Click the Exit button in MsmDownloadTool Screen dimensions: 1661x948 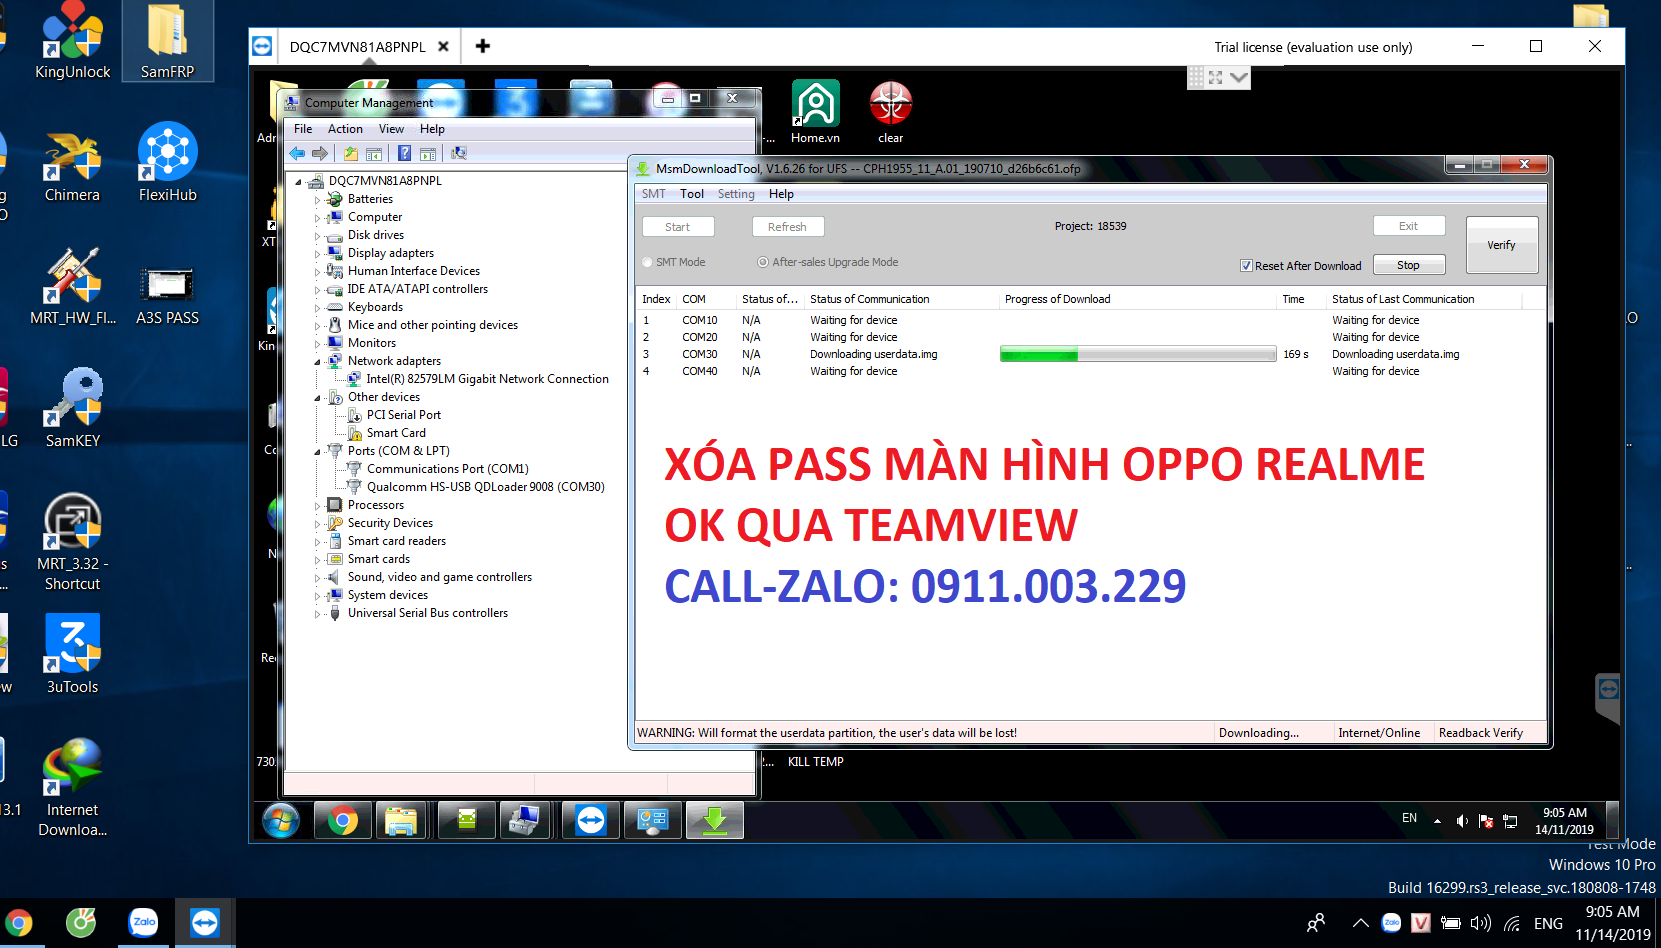pos(1408,226)
